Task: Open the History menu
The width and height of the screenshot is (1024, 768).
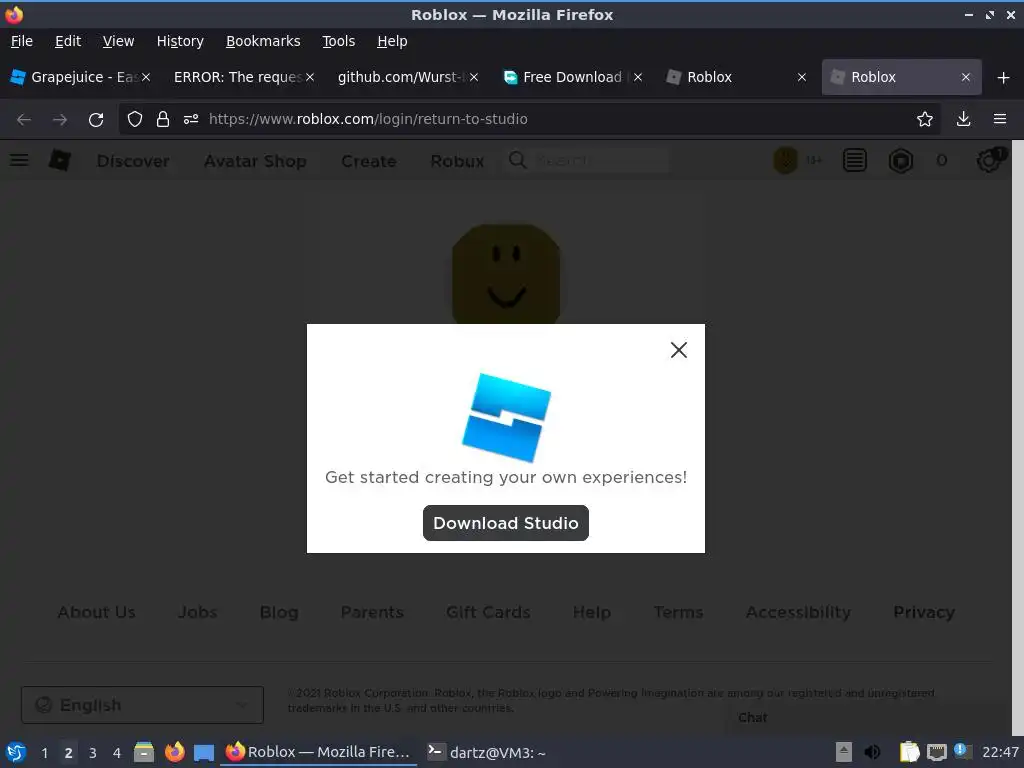Action: (x=180, y=41)
